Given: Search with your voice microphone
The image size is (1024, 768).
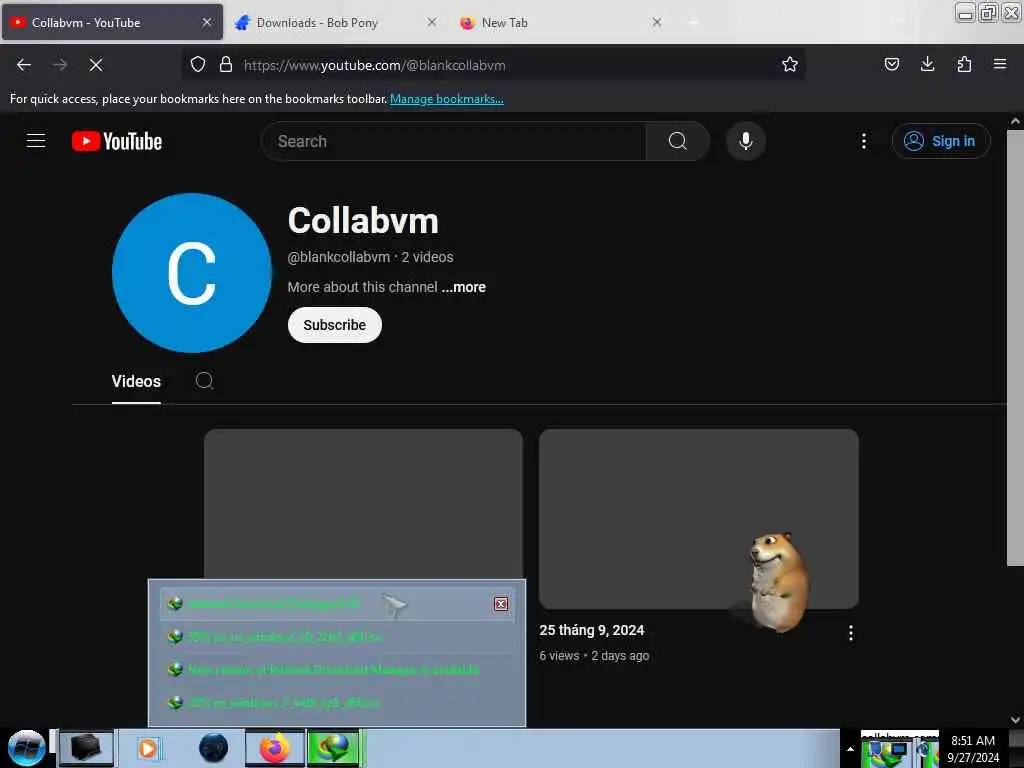Looking at the screenshot, I should 746,141.
